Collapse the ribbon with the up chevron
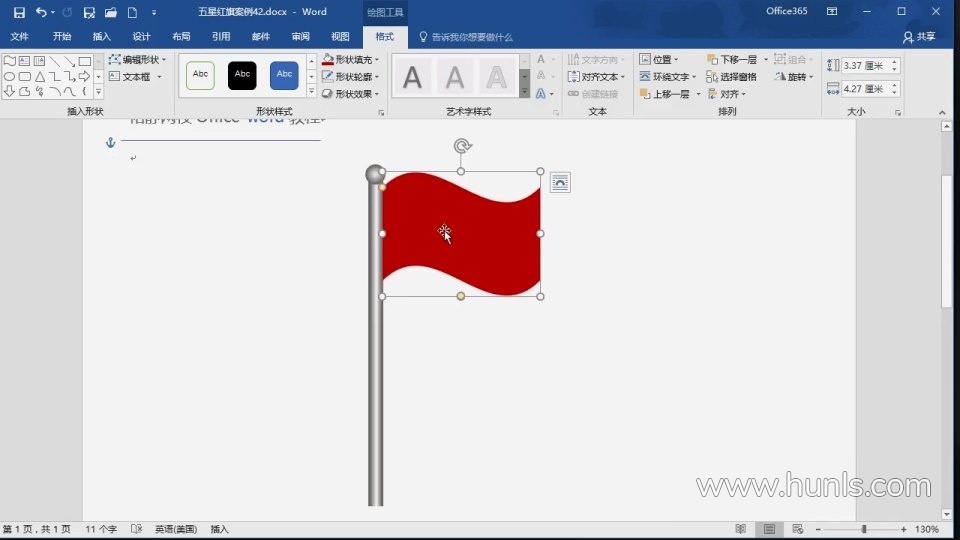 pyautogui.click(x=942, y=113)
